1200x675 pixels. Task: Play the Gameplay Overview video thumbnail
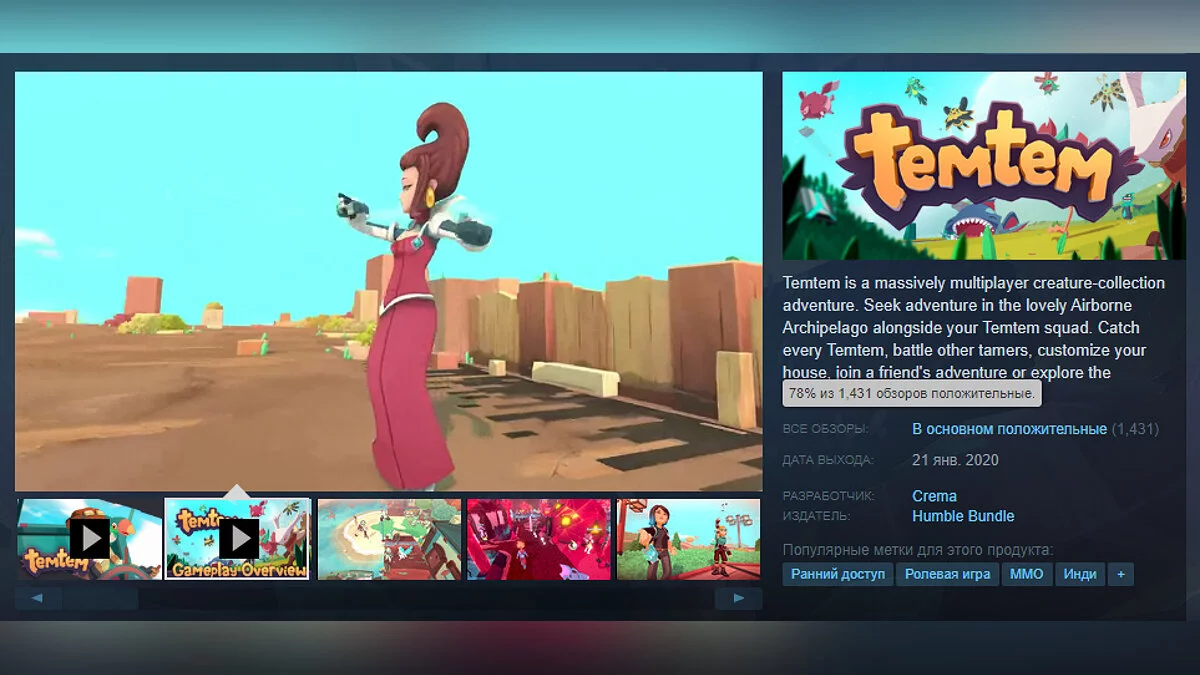[238, 539]
